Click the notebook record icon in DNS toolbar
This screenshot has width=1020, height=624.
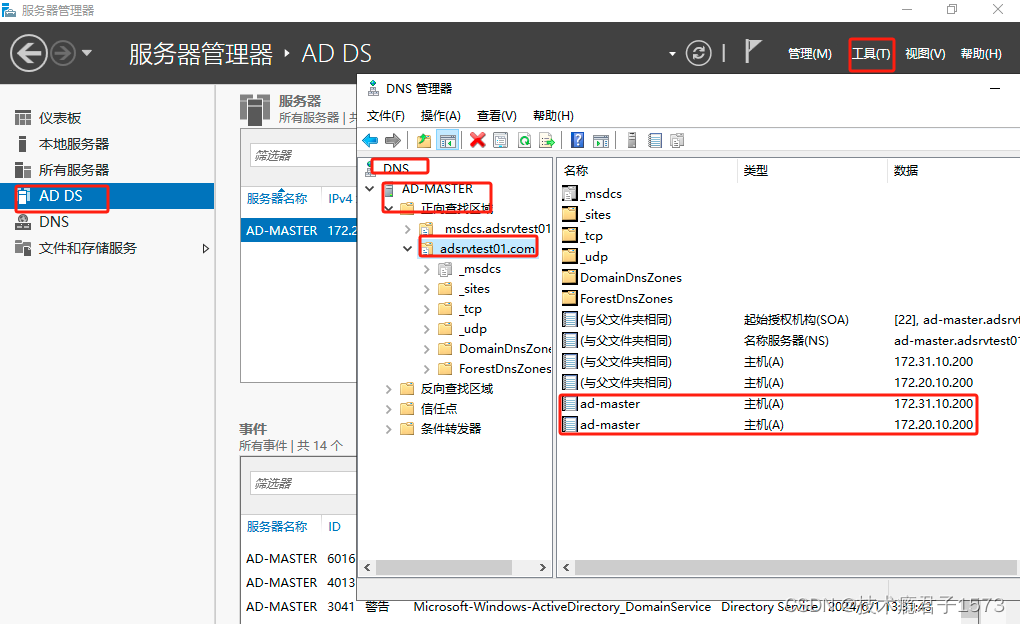coord(655,140)
